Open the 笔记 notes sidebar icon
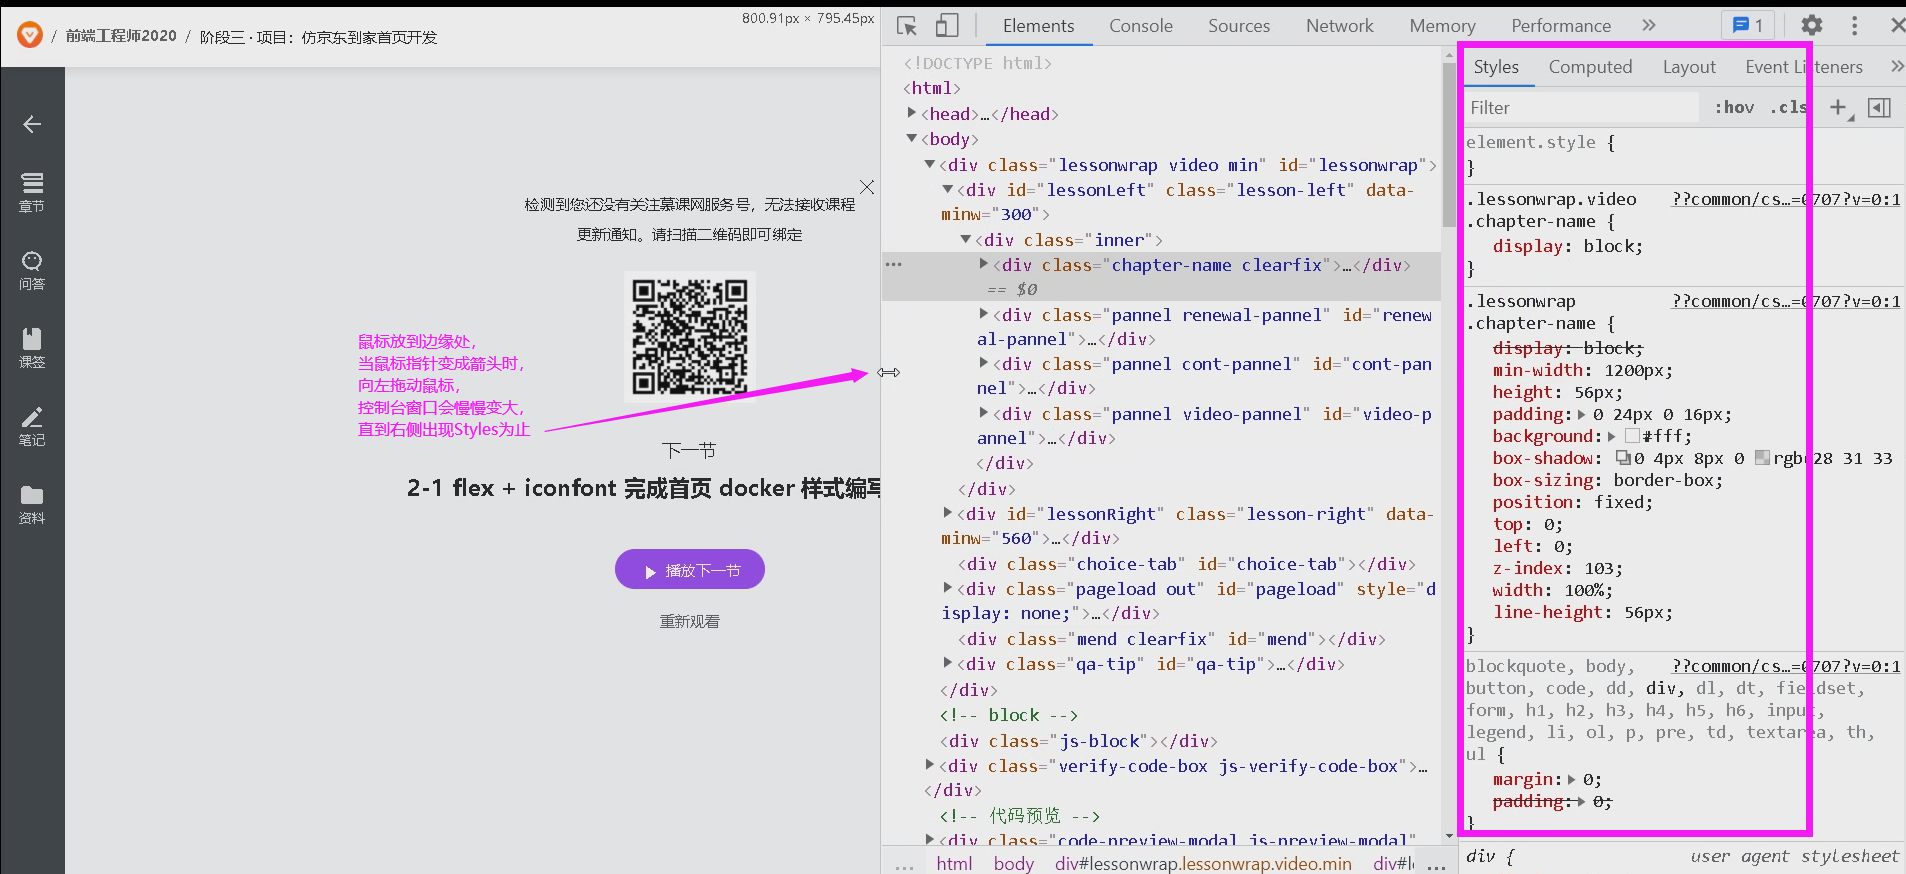Viewport: 1906px width, 874px height. pyautogui.click(x=32, y=426)
